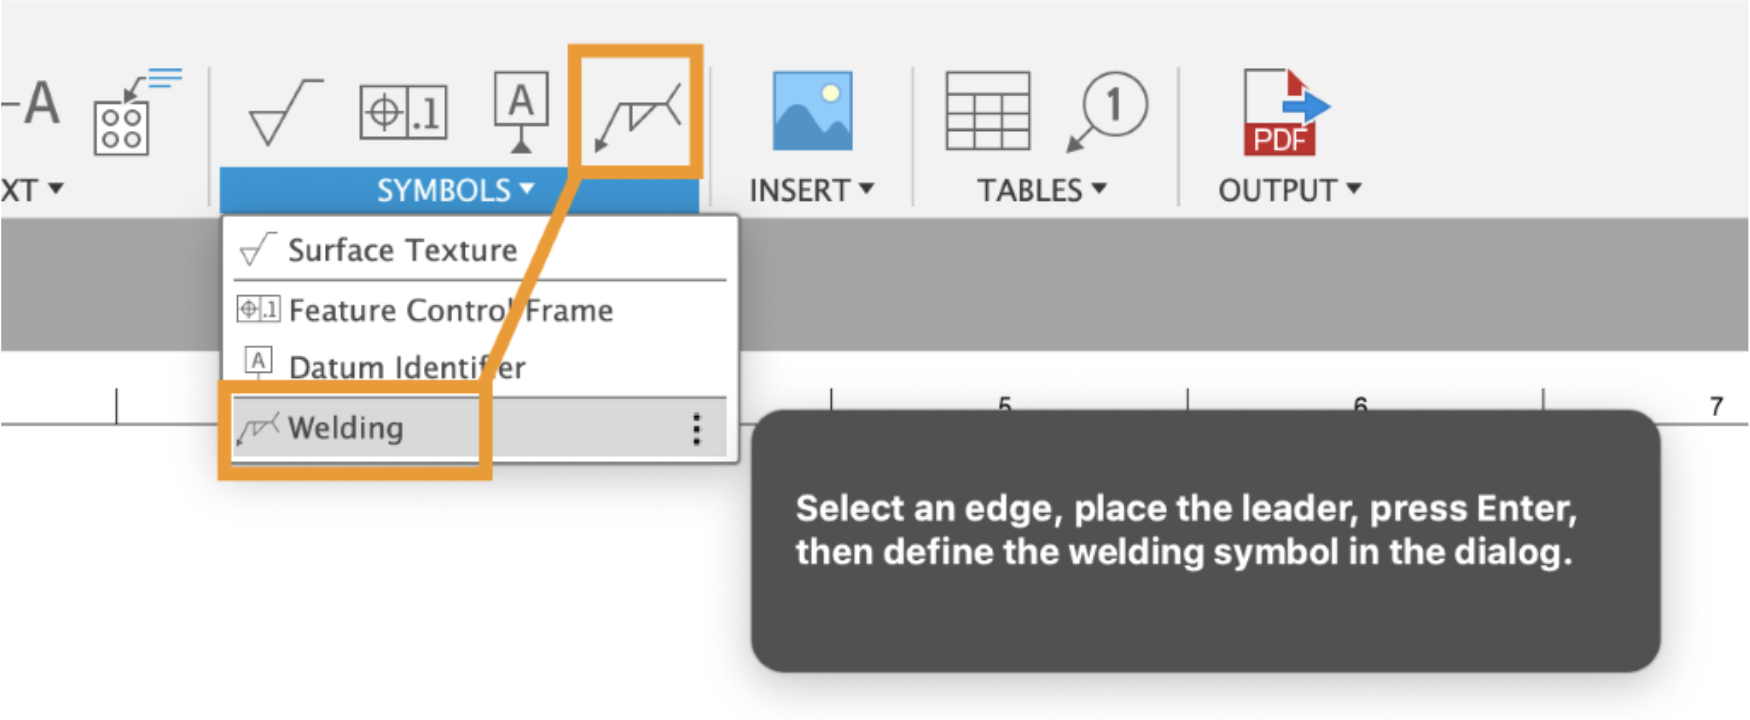Select the Table tool icon
The width and height of the screenshot is (1750, 720).
tap(988, 111)
